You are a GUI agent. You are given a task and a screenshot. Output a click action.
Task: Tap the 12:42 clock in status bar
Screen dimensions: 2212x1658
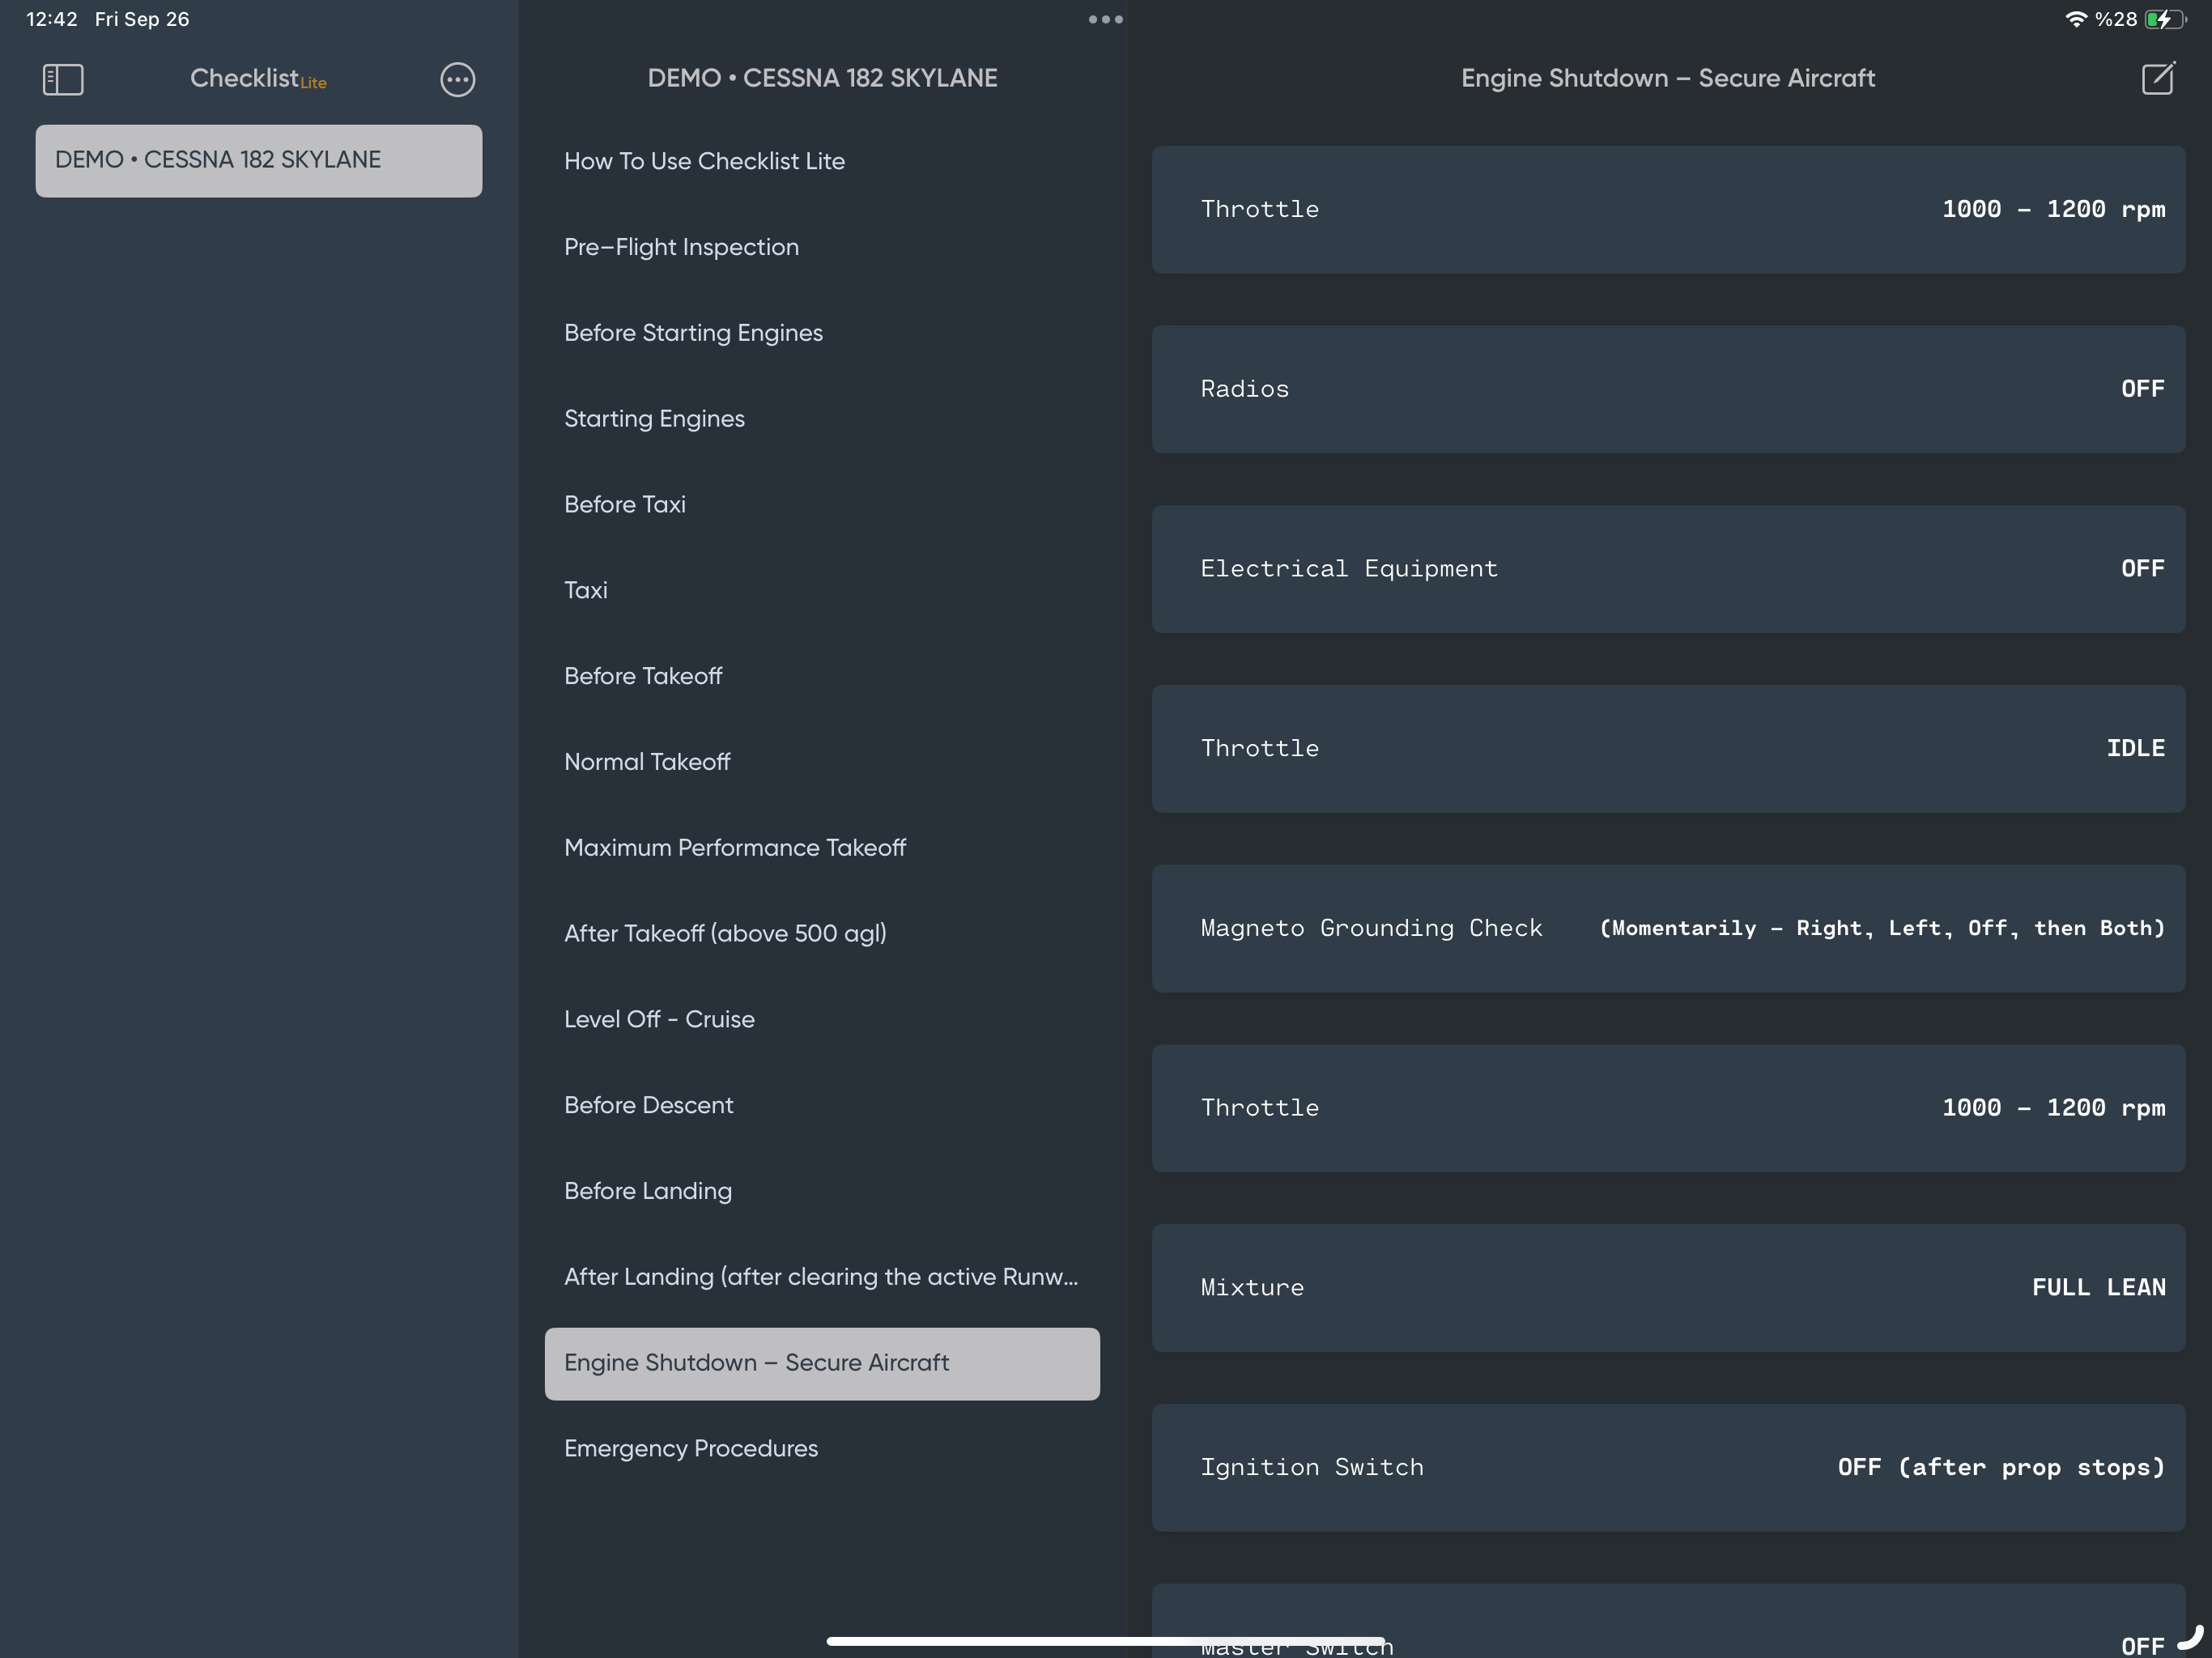[52, 19]
